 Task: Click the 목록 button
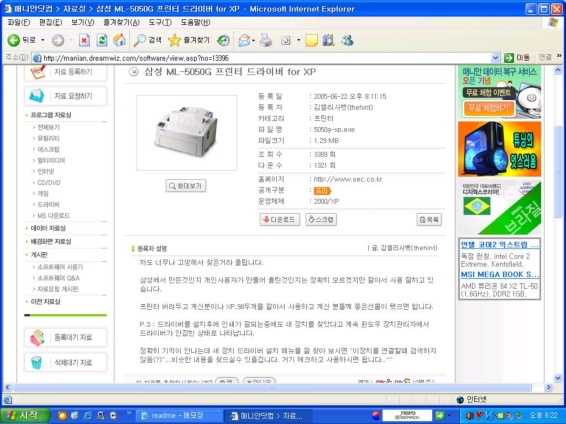point(429,219)
